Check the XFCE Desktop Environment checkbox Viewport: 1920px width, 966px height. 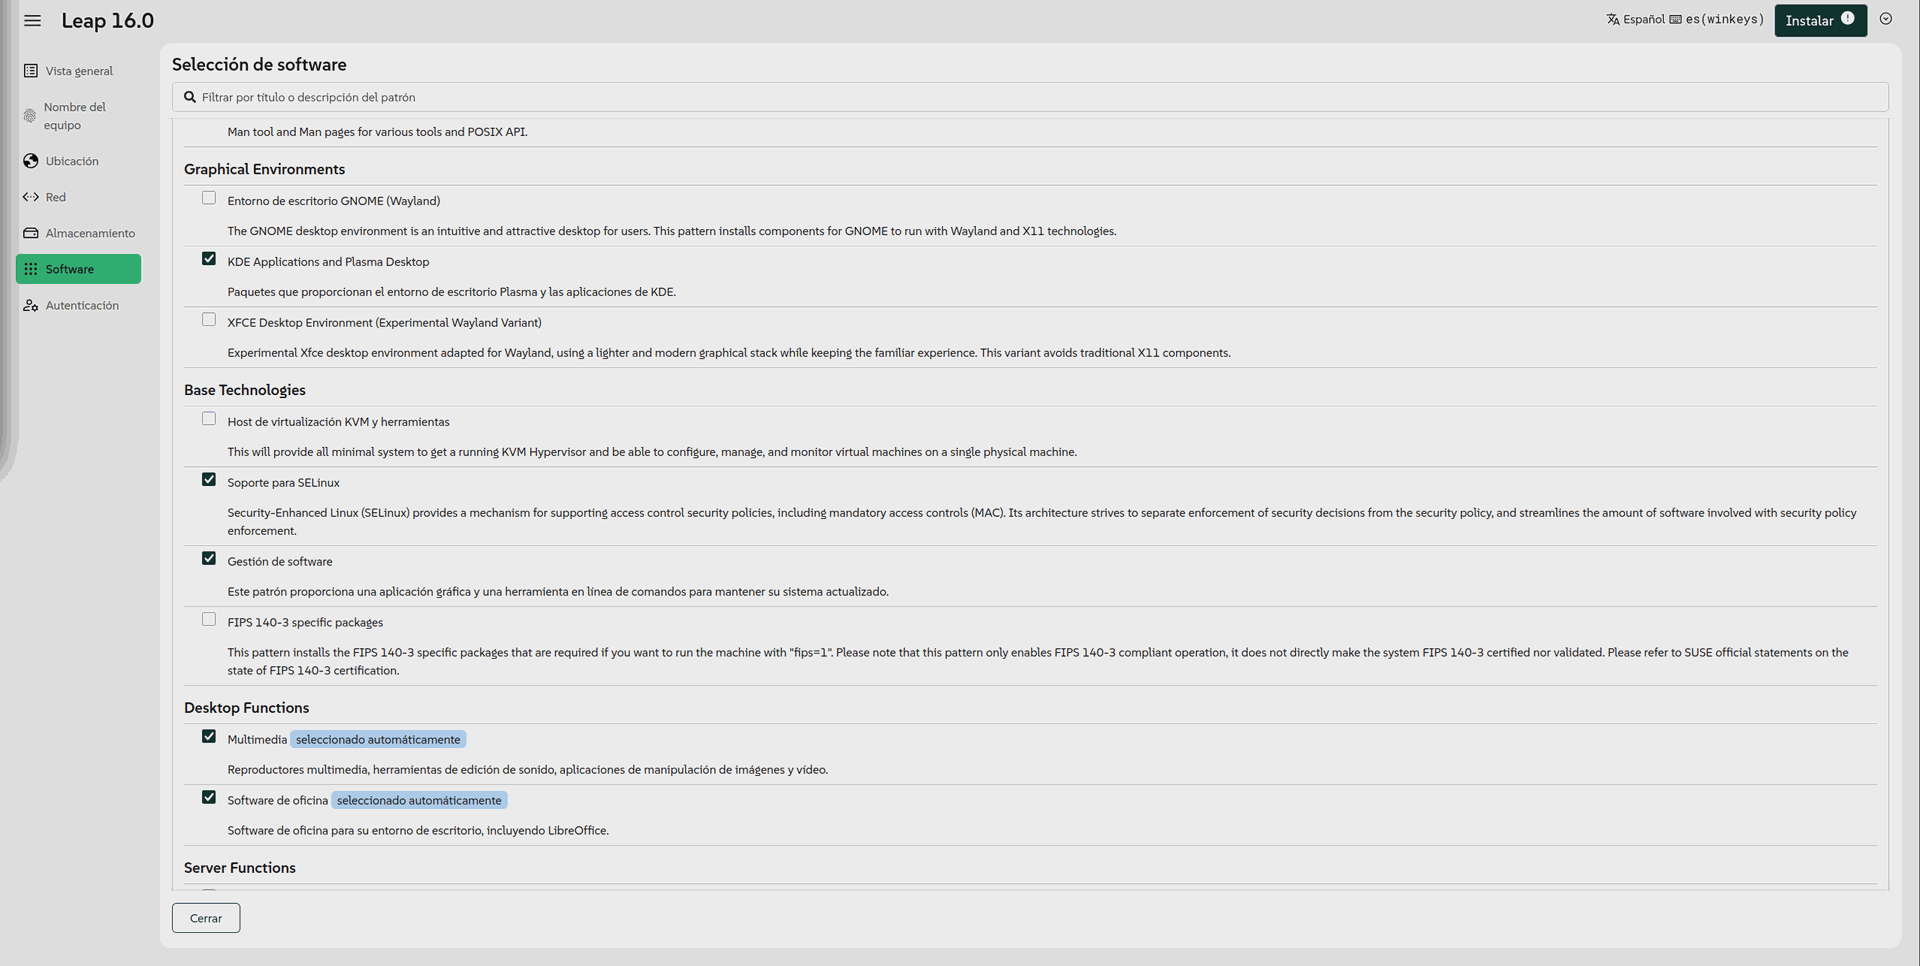[x=209, y=320]
